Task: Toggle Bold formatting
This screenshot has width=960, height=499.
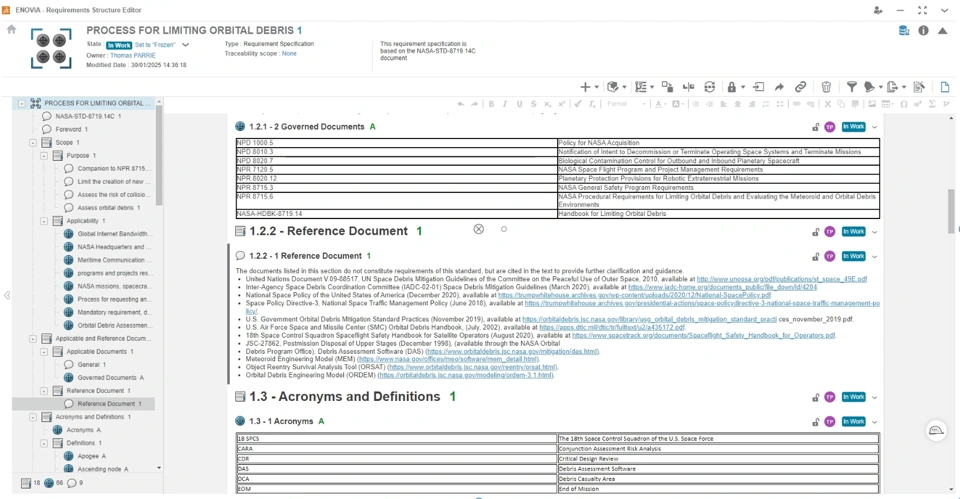Action: tap(491, 104)
